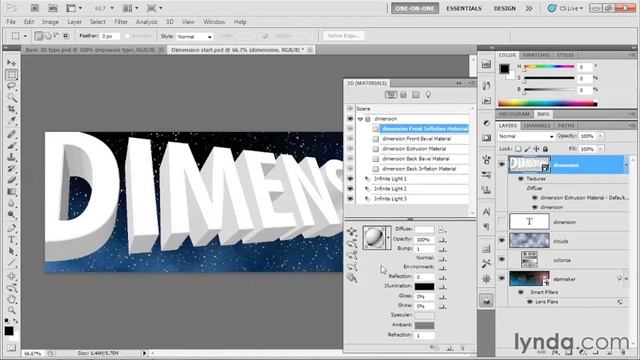Click the Ambient gray color swatch
Image resolution: width=640 pixels, height=360 pixels.
tap(424, 325)
